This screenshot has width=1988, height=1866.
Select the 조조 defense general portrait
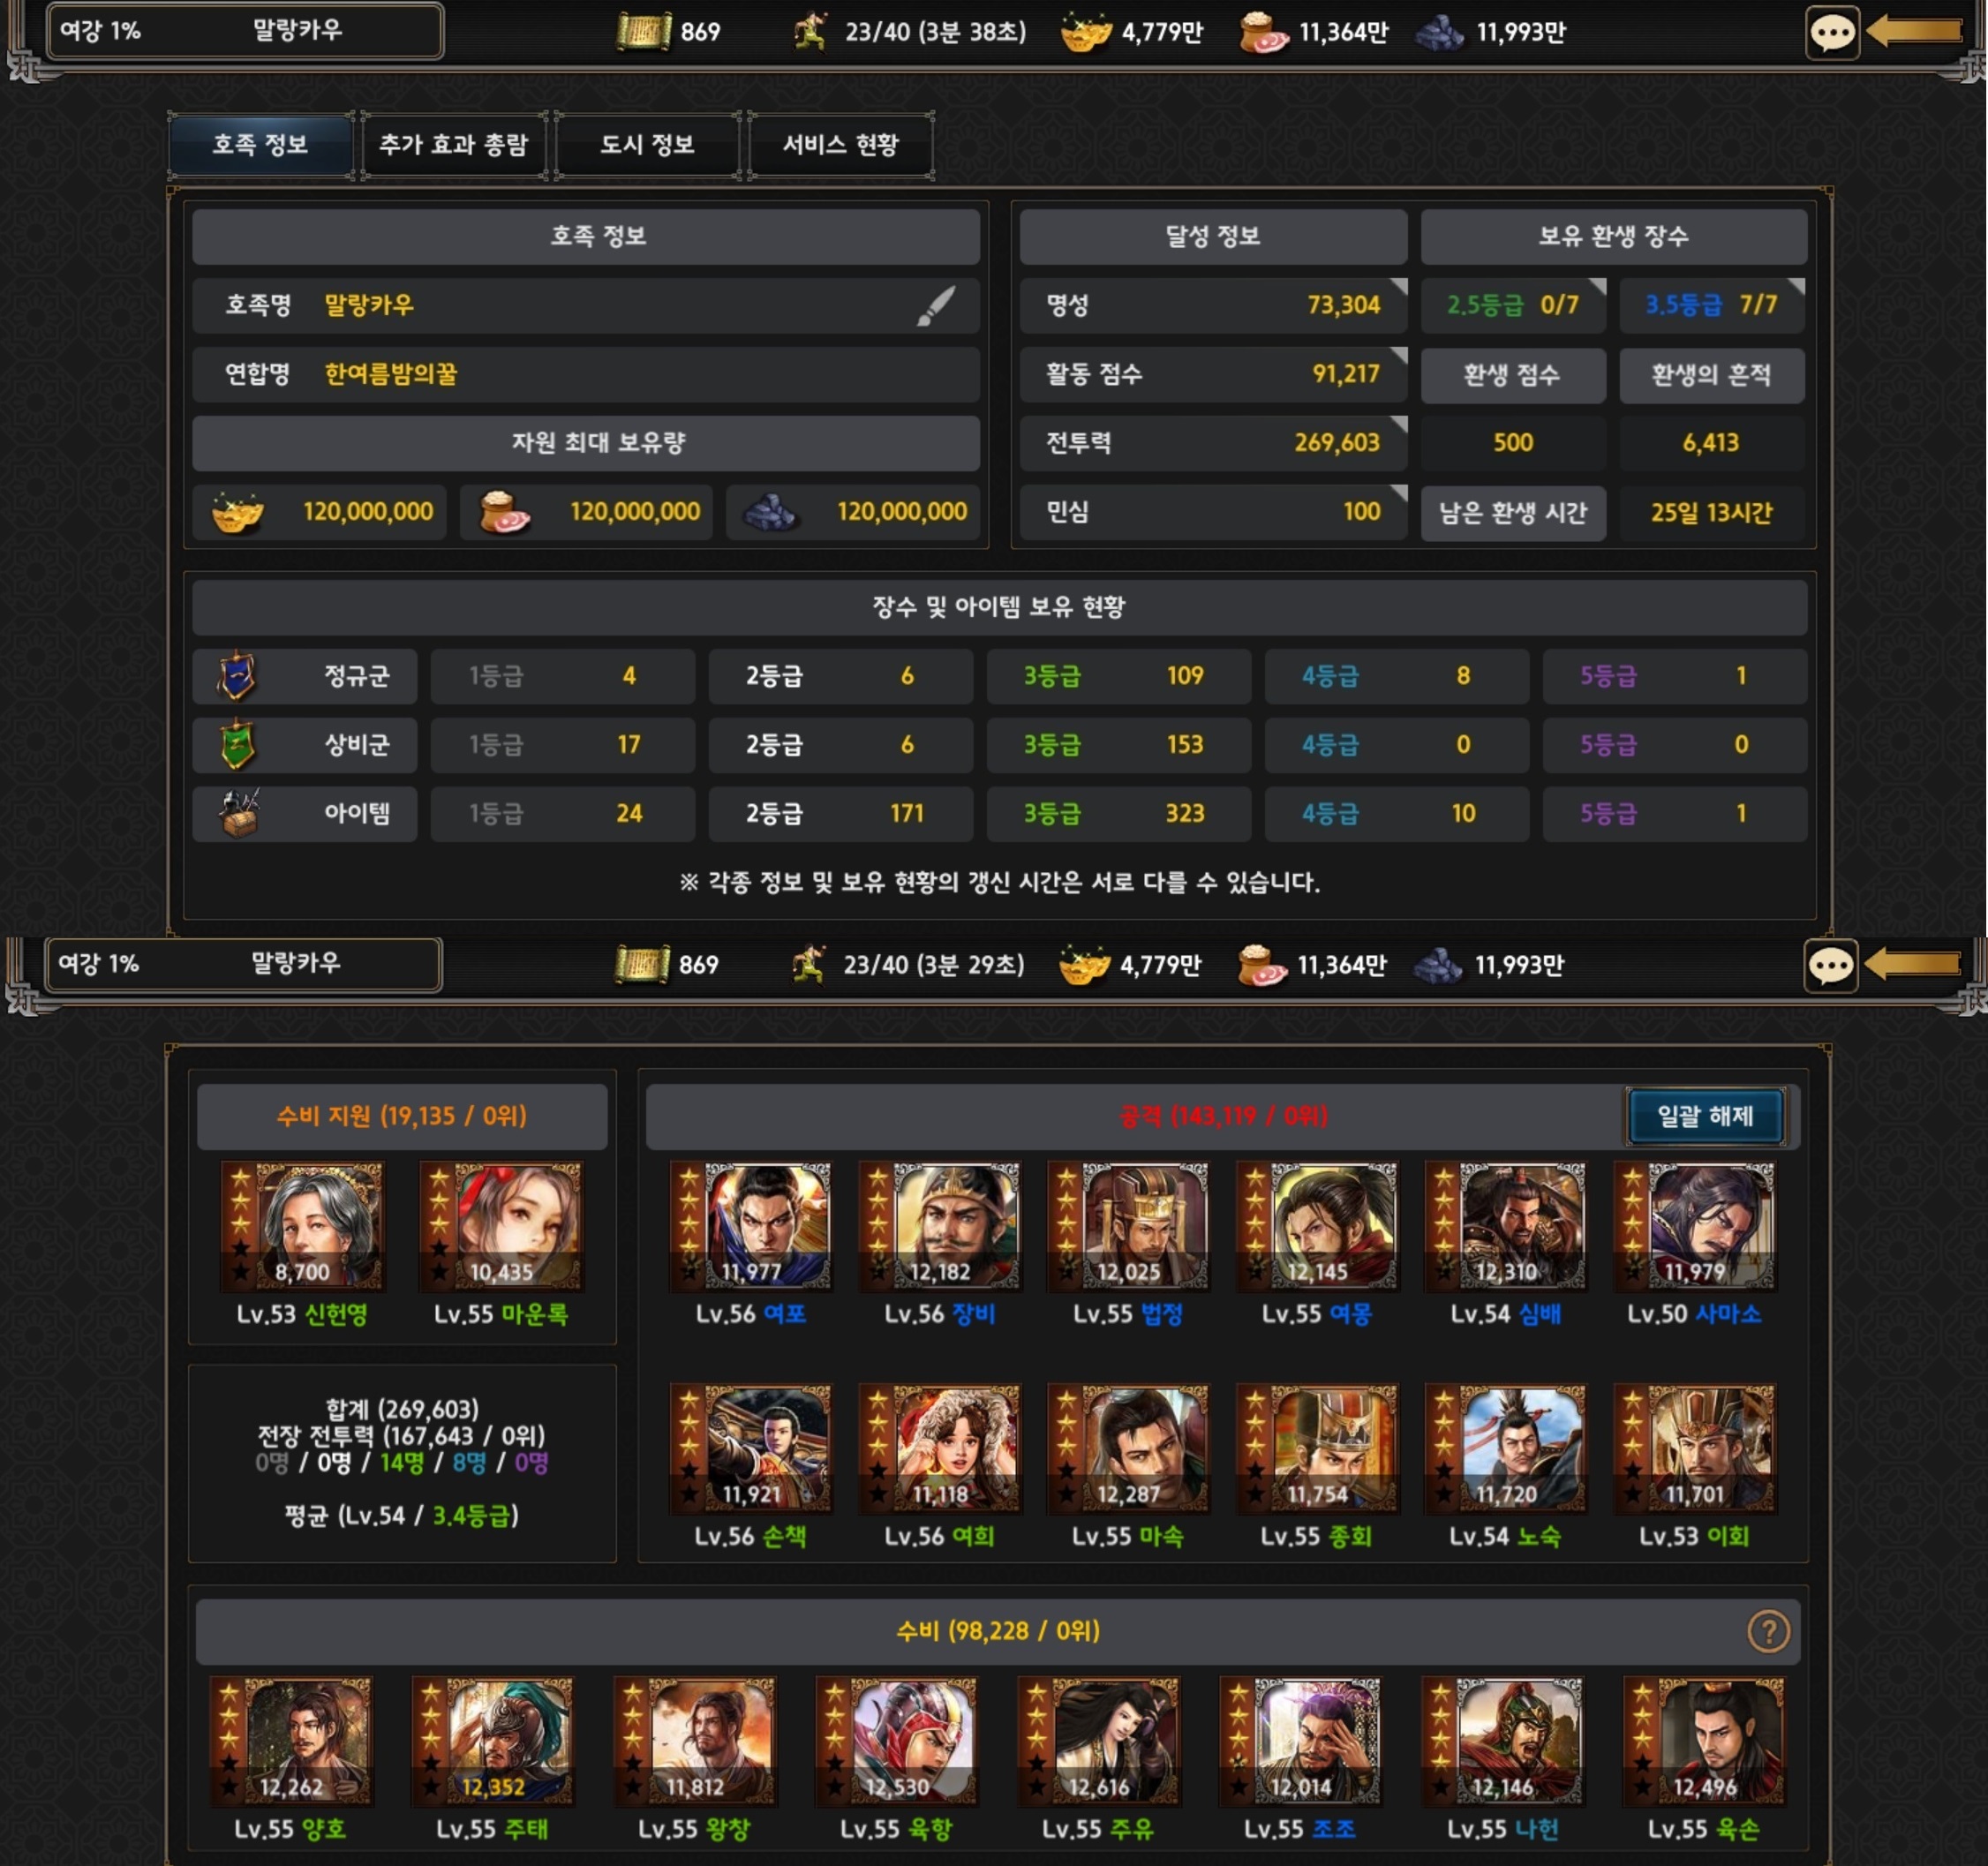pos(1300,1741)
